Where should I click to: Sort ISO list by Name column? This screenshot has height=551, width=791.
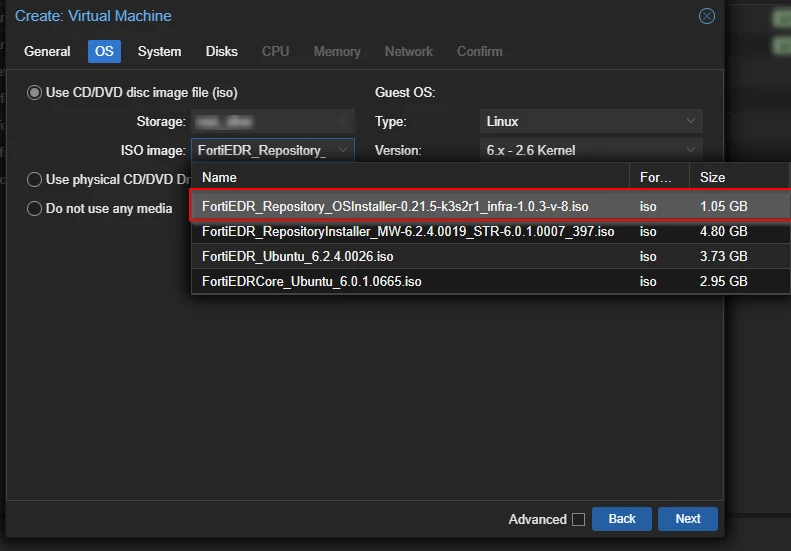411,178
